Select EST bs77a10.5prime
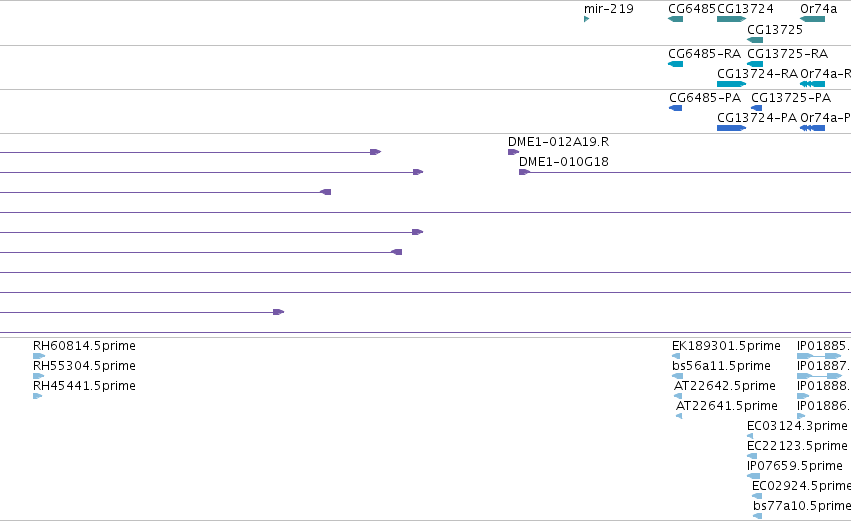 tap(758, 516)
